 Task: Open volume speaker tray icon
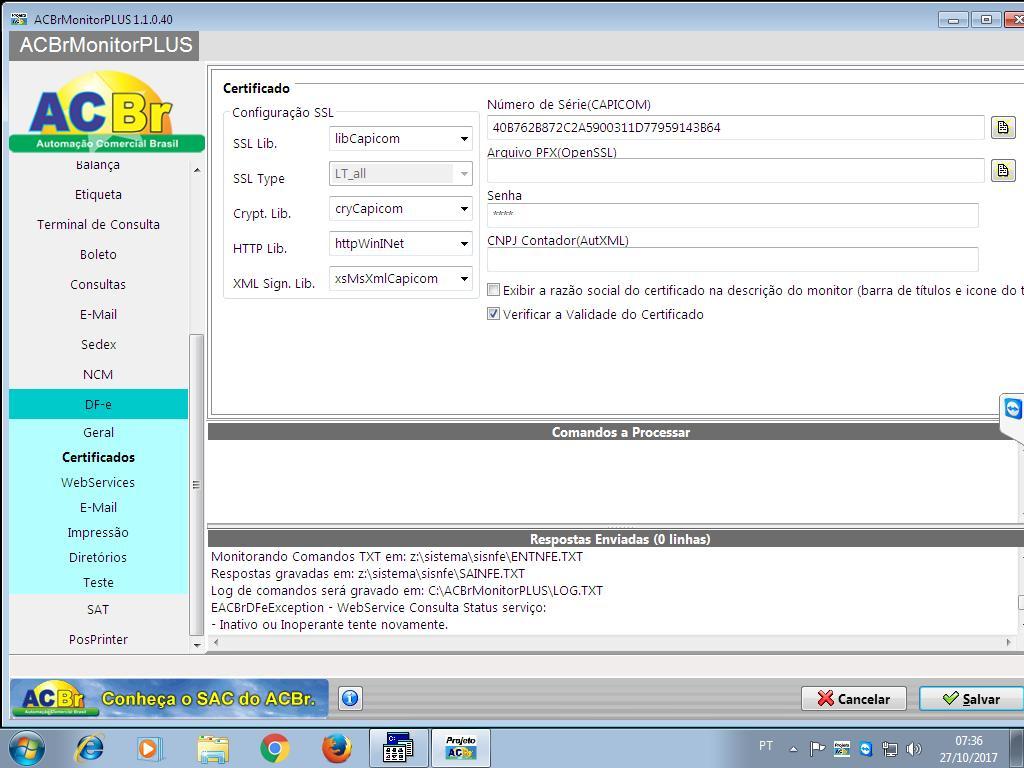(x=914, y=749)
